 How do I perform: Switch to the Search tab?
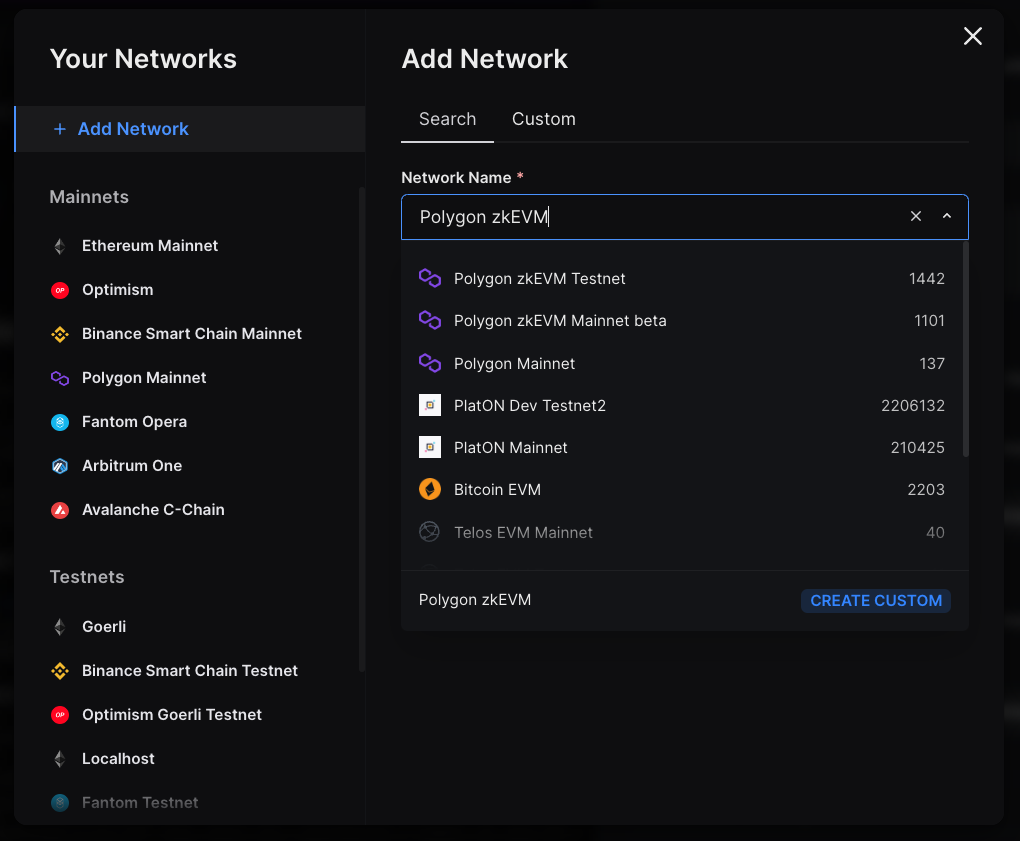click(448, 119)
